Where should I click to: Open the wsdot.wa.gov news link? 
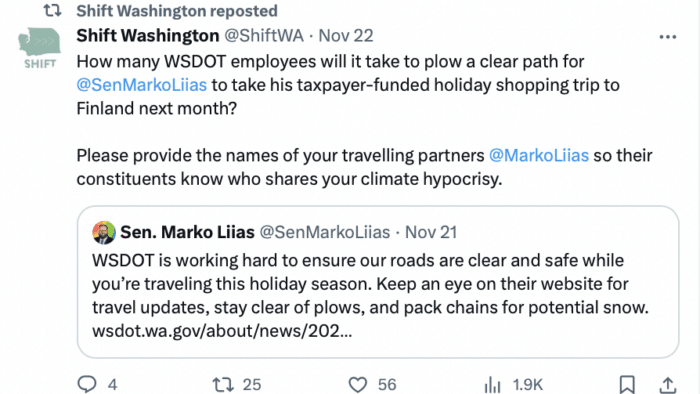point(222,331)
